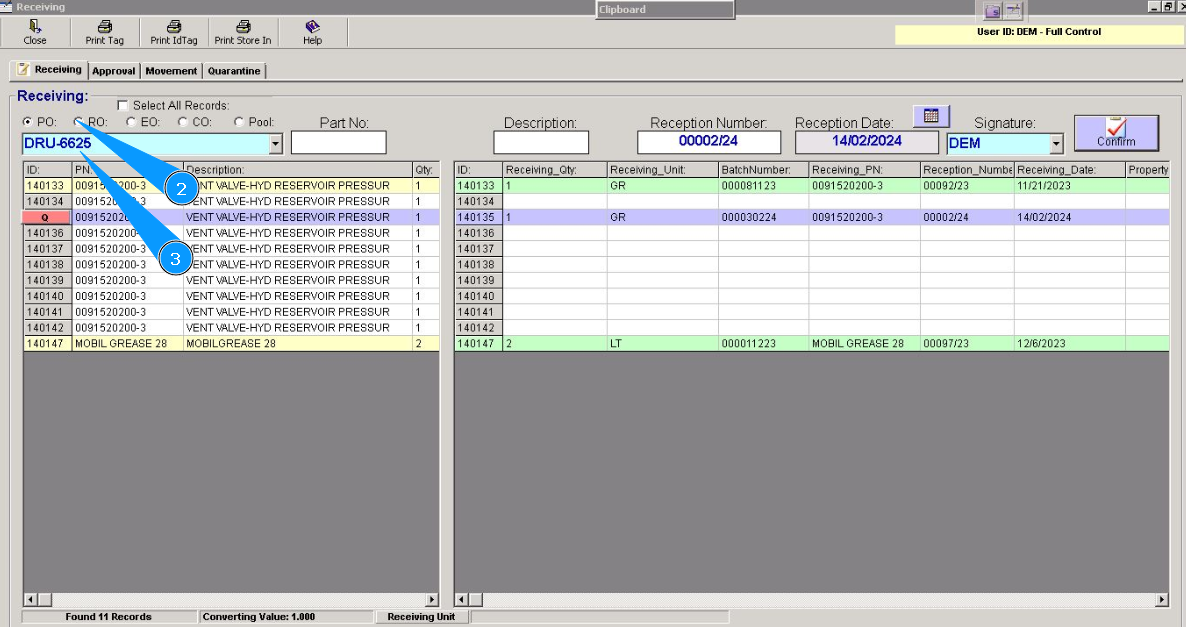Select the RO radio button
This screenshot has width=1186, height=629.
tap(79, 122)
